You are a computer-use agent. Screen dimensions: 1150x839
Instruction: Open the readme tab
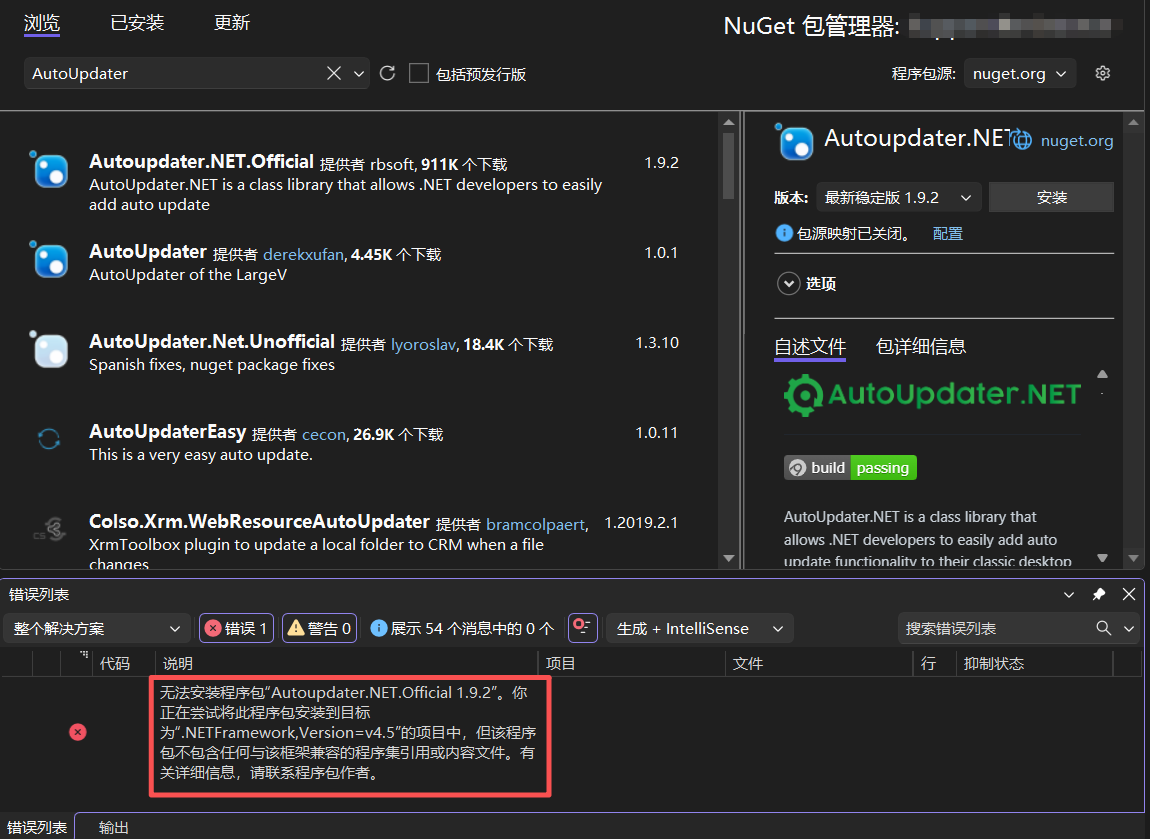[x=810, y=346]
